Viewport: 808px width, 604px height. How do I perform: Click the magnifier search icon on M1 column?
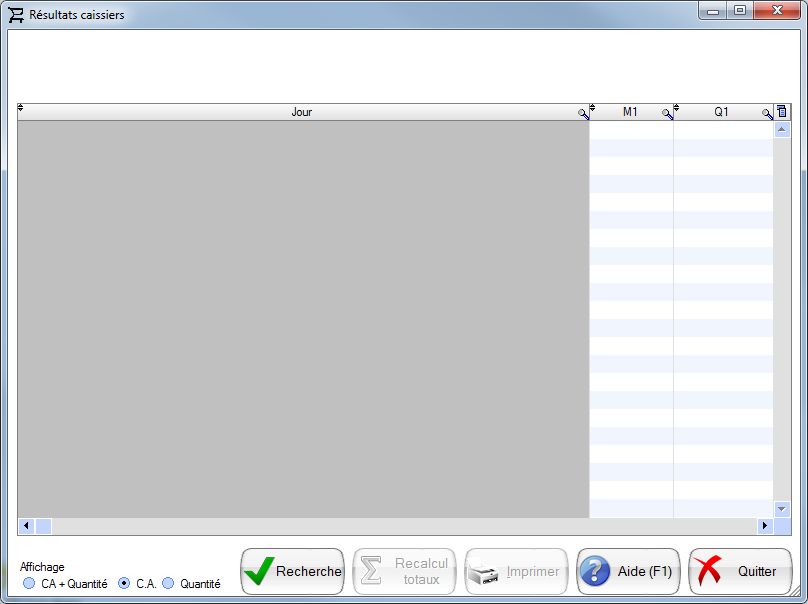(x=667, y=113)
